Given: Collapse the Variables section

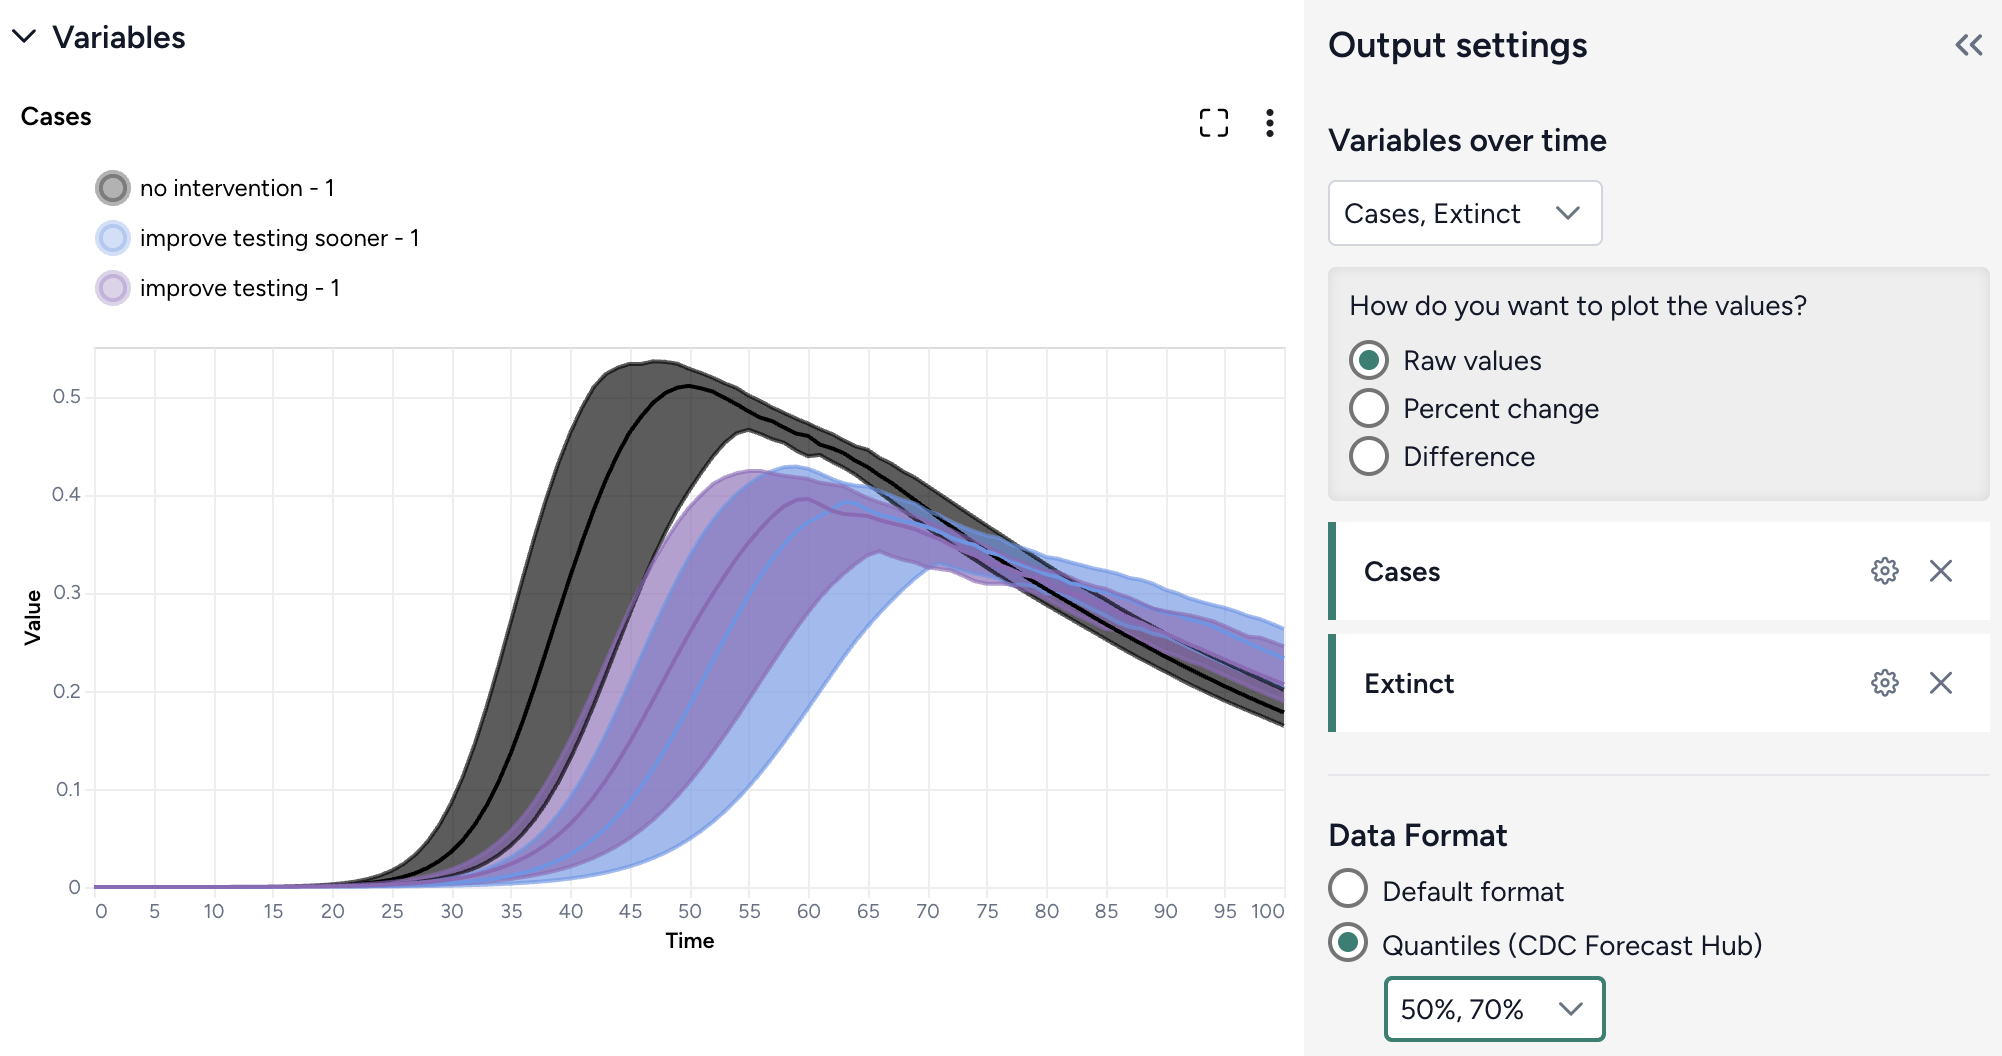Looking at the screenshot, I should tap(24, 37).
